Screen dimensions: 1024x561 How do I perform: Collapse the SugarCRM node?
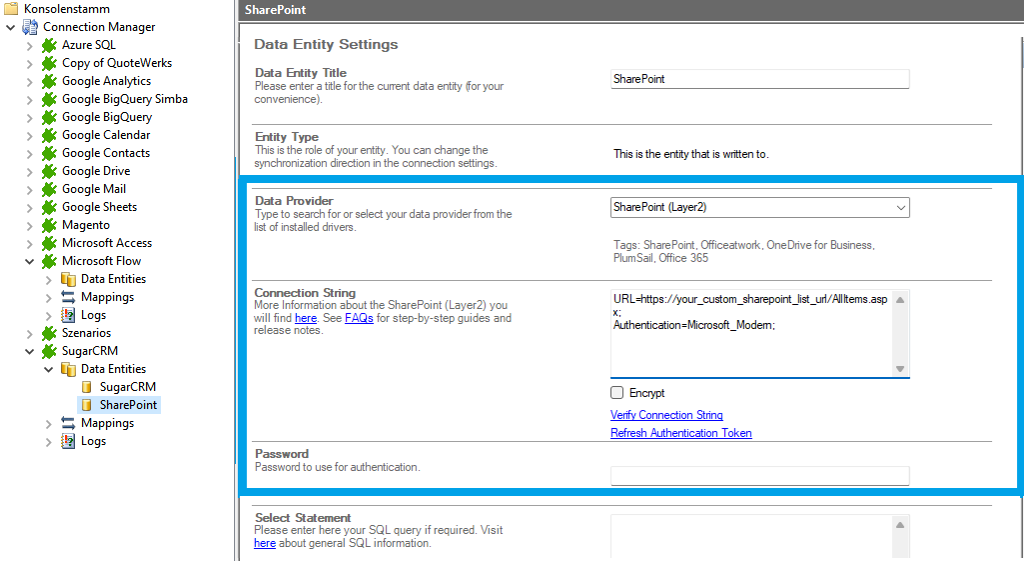click(29, 351)
